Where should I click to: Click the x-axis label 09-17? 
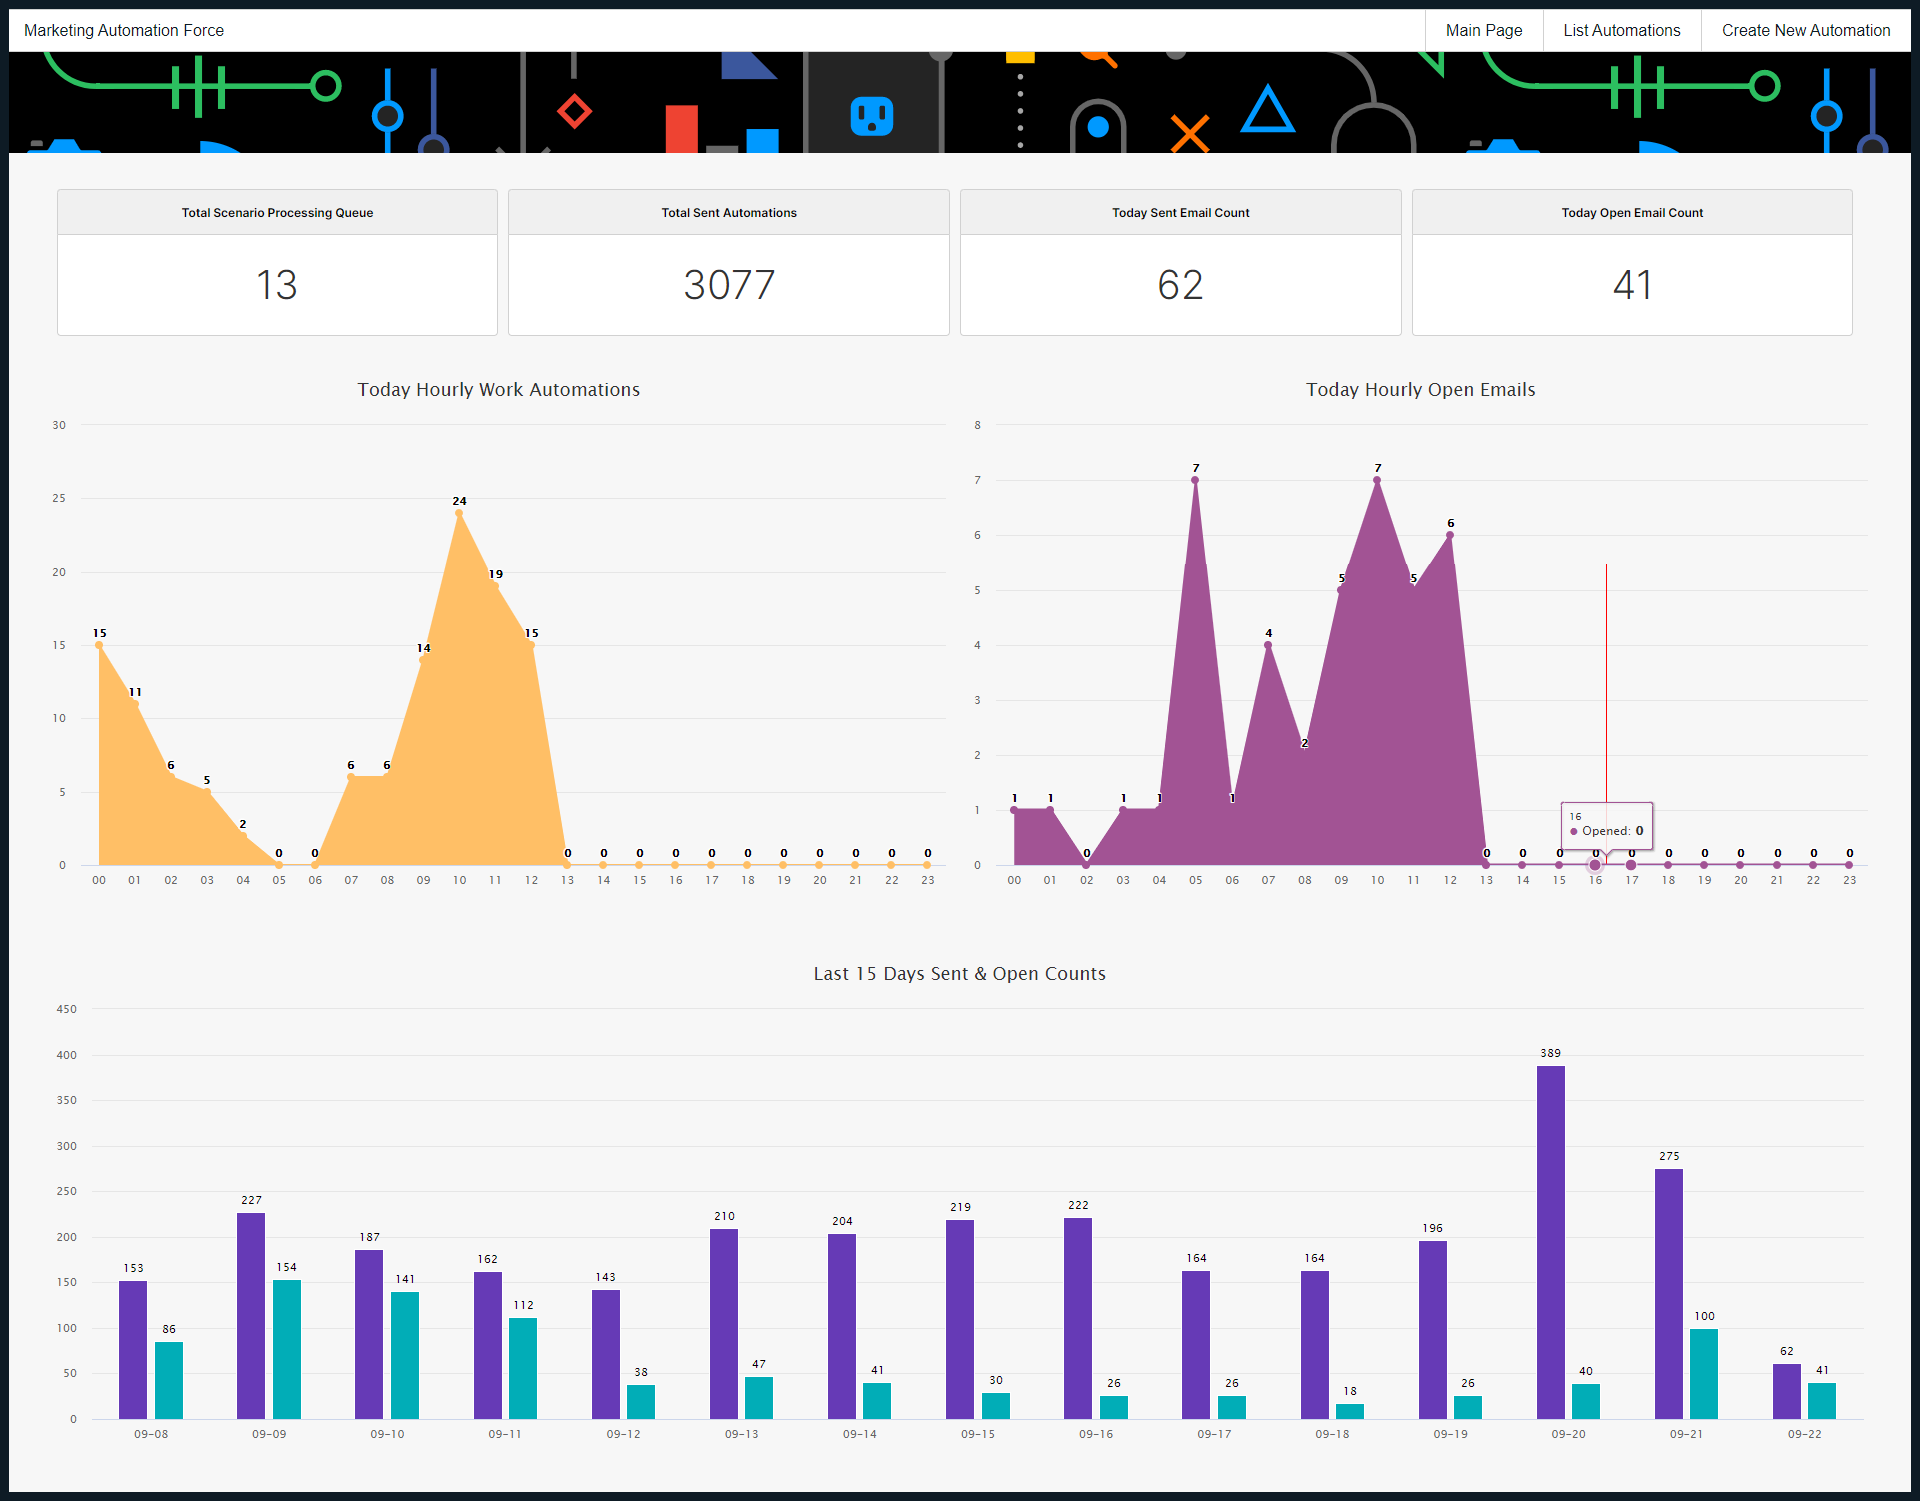(1214, 1434)
